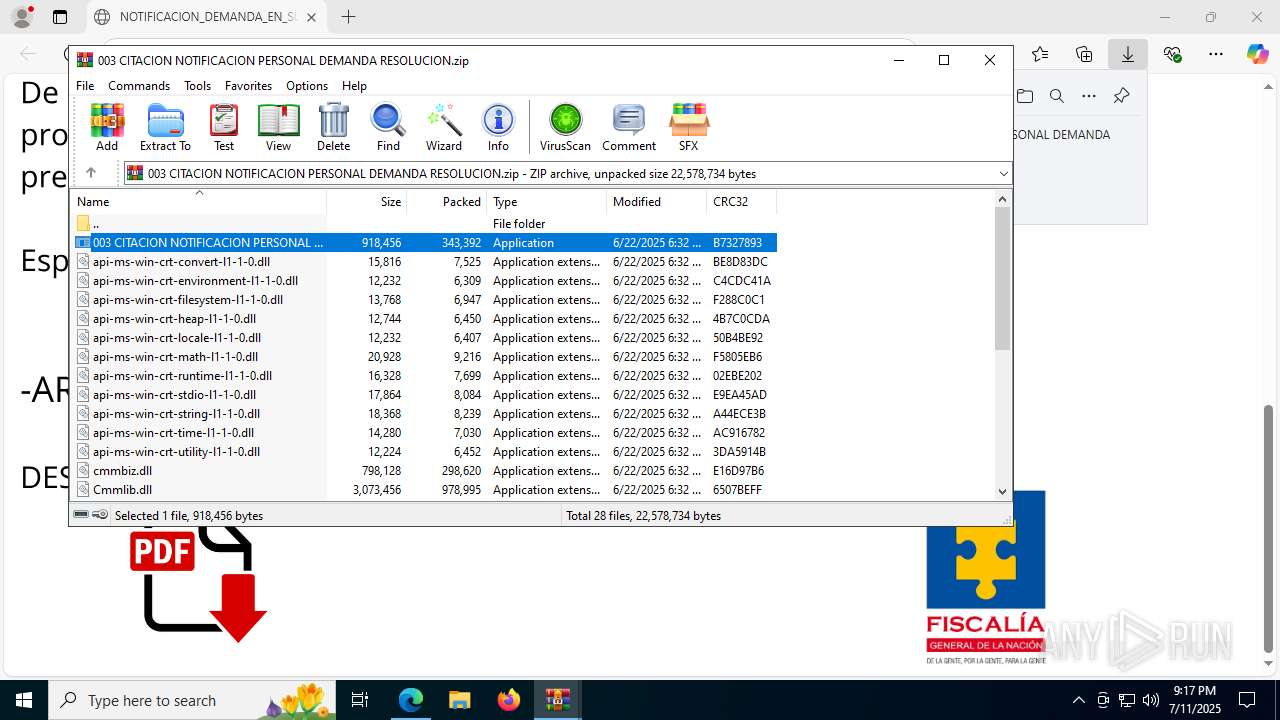This screenshot has height=720, width=1280.
Task: Sort file list by Size column
Action: coord(367,201)
